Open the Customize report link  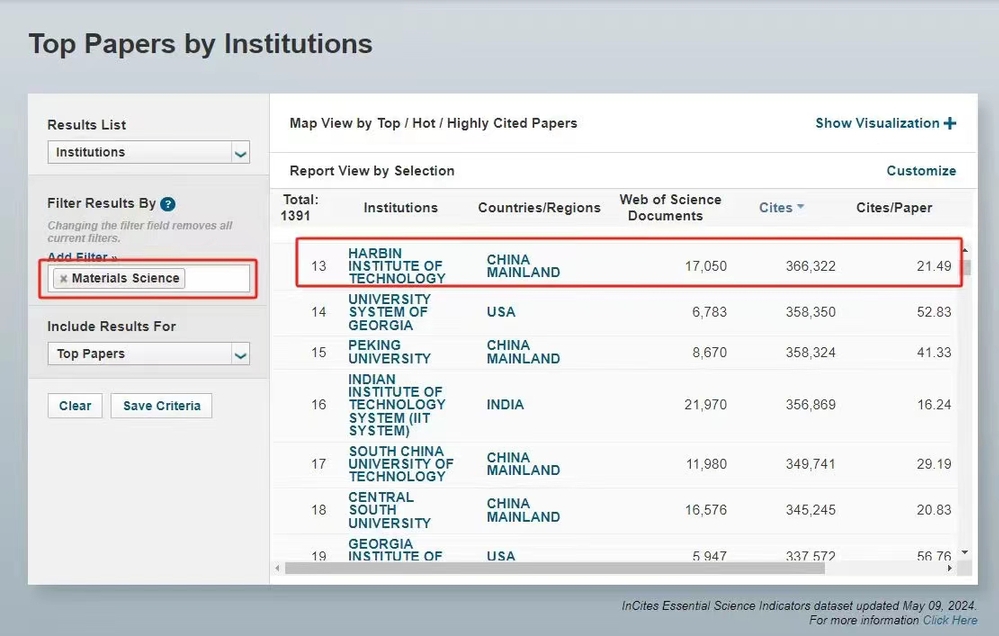tap(921, 171)
